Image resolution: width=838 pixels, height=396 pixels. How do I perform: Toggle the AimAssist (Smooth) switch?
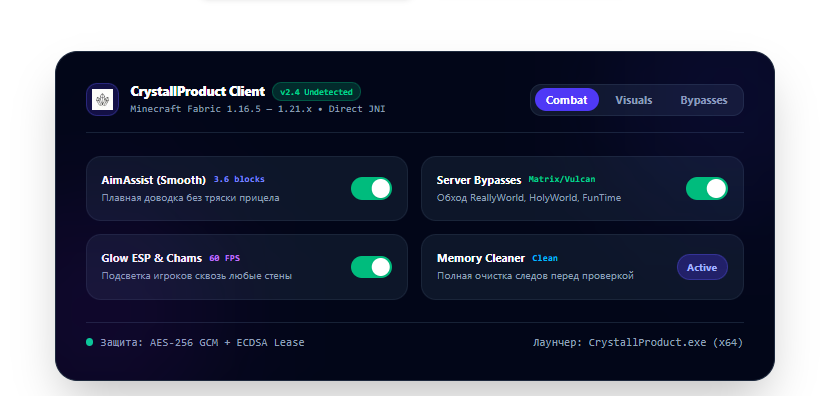(x=371, y=189)
